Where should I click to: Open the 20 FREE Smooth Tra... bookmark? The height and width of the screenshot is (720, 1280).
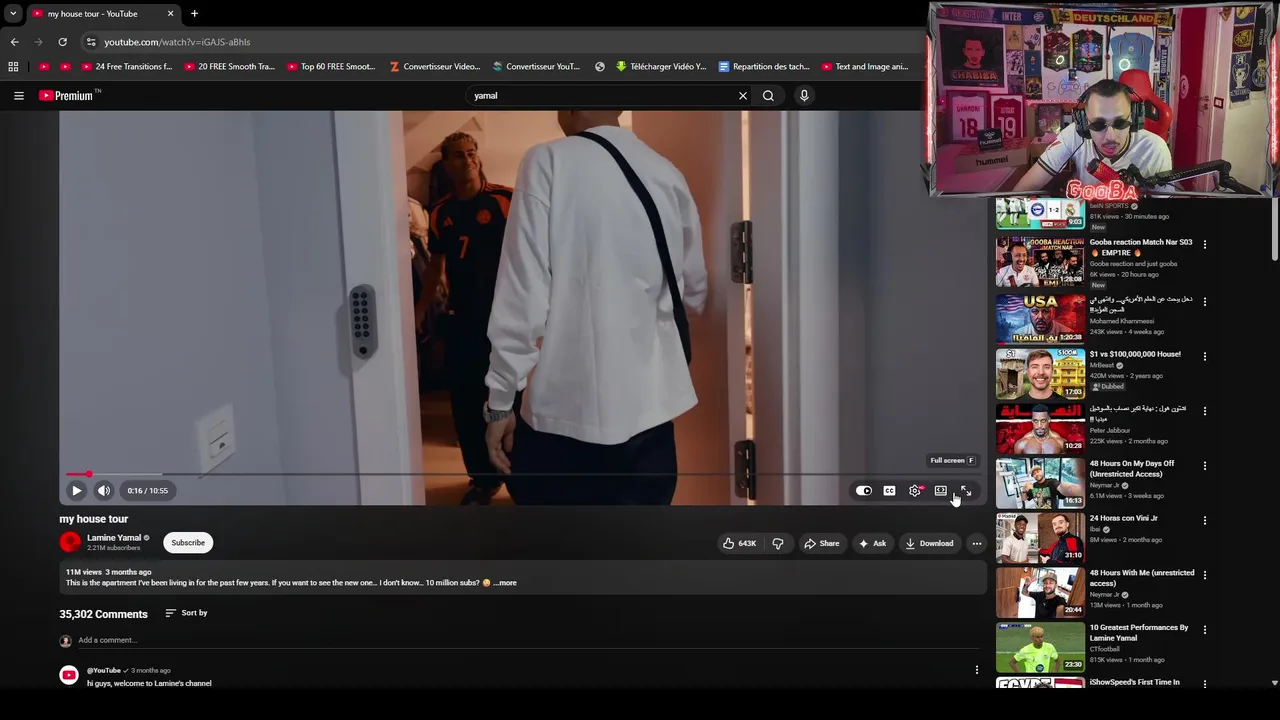click(229, 67)
